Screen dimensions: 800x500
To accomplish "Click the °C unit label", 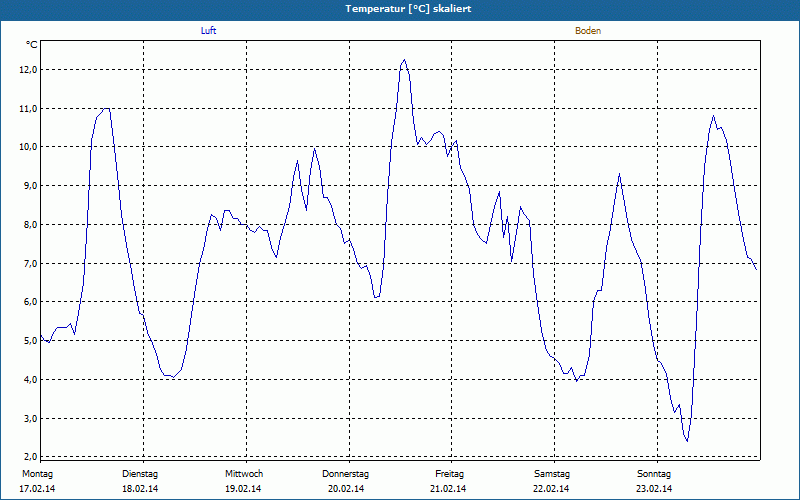I will [x=32, y=45].
